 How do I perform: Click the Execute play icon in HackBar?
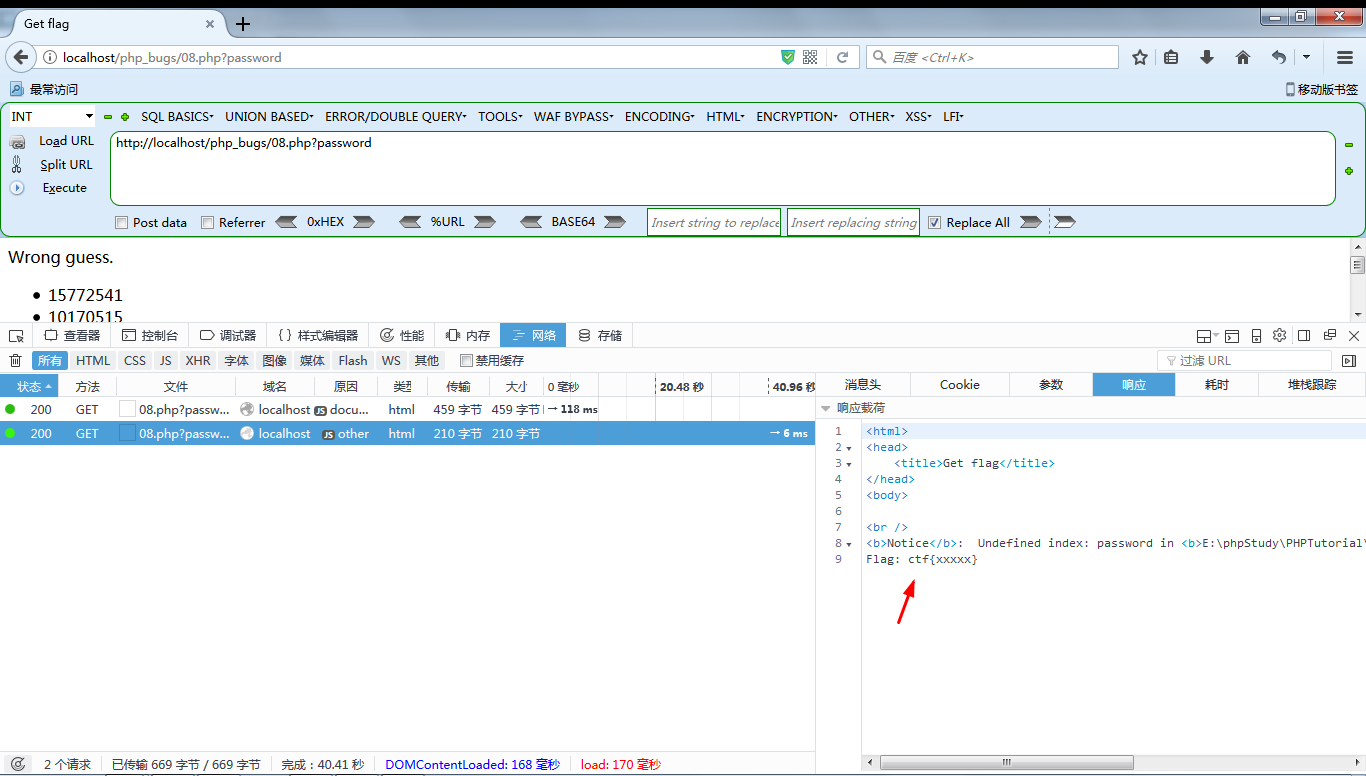pos(17,188)
